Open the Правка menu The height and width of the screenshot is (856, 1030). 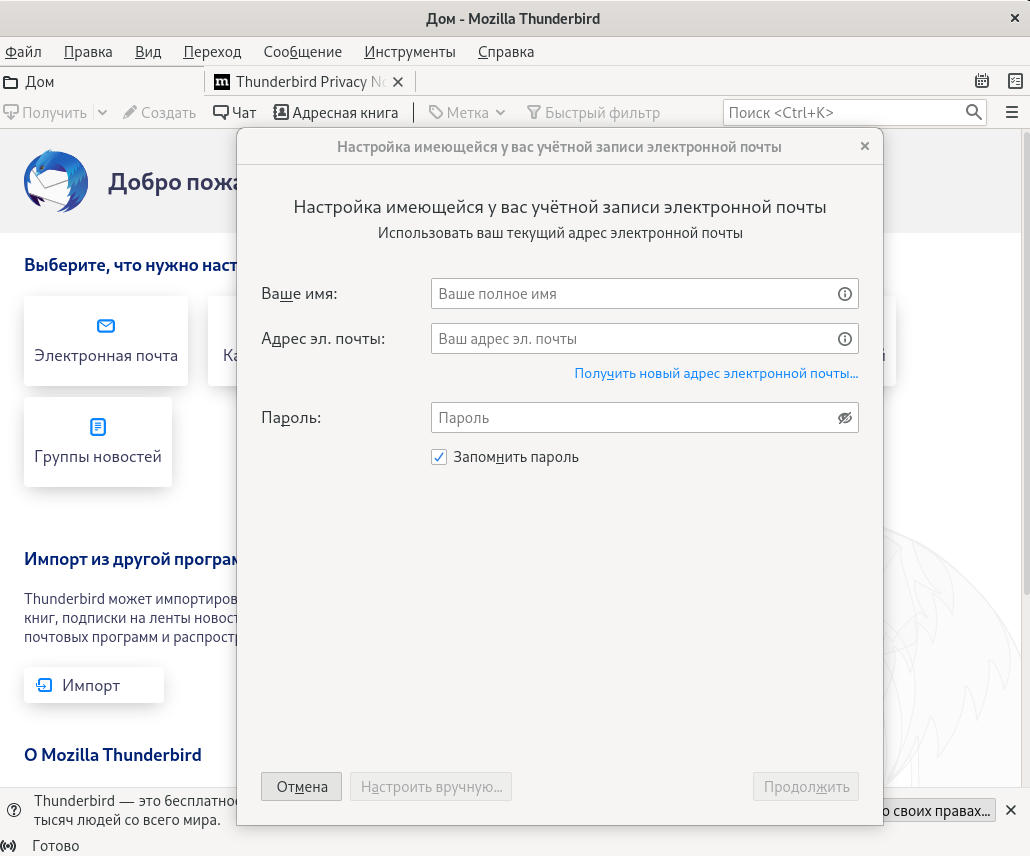point(88,51)
